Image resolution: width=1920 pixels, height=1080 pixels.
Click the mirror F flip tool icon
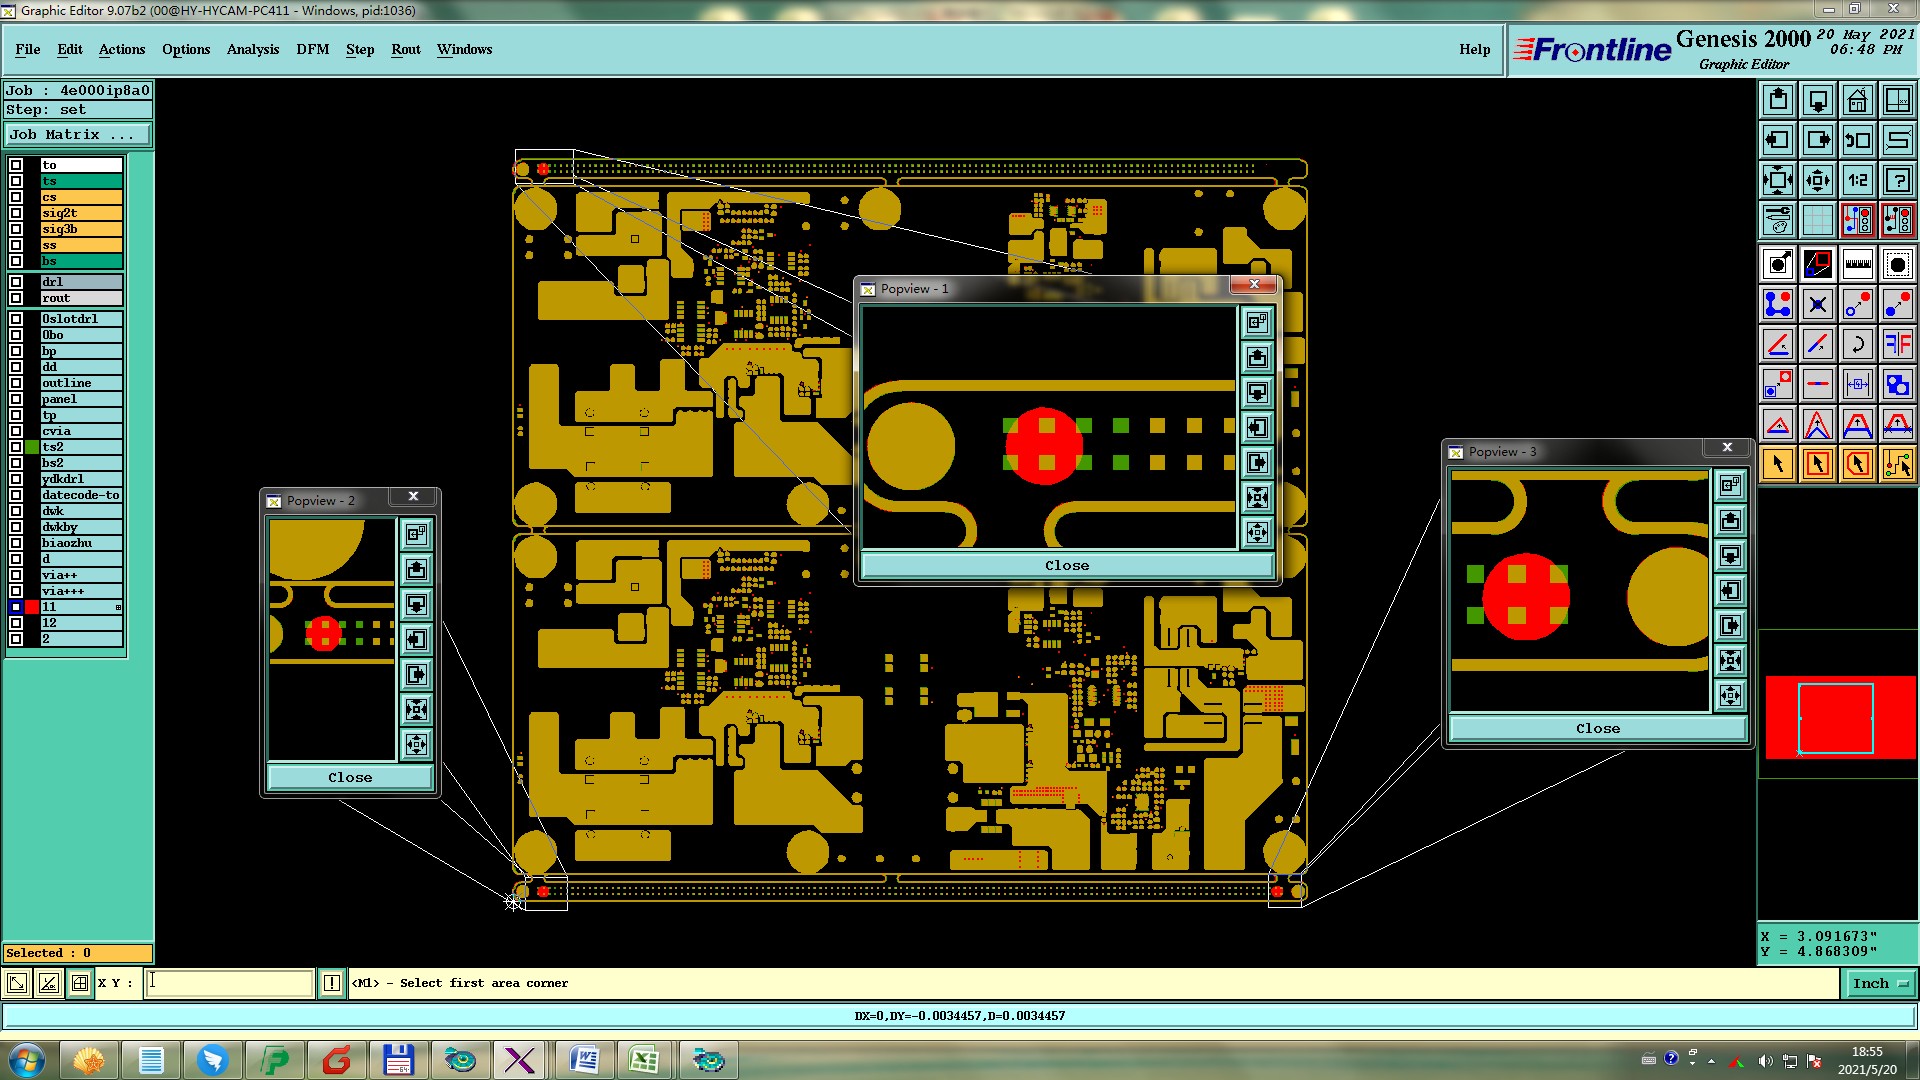pos(1897,344)
